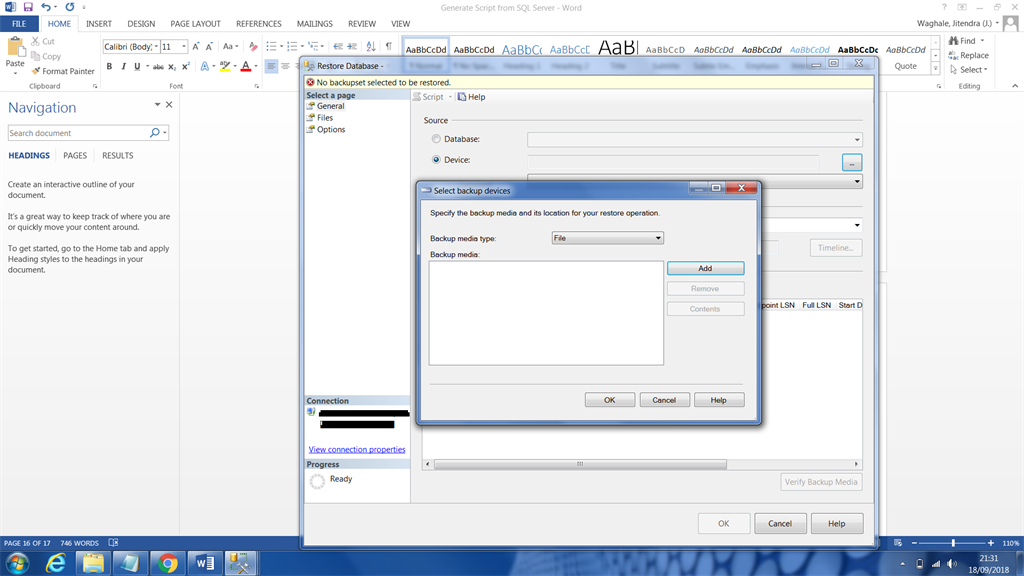The height and width of the screenshot is (576, 1024).
Task: Switch to the DESIGN ribbon tab
Action: click(141, 24)
